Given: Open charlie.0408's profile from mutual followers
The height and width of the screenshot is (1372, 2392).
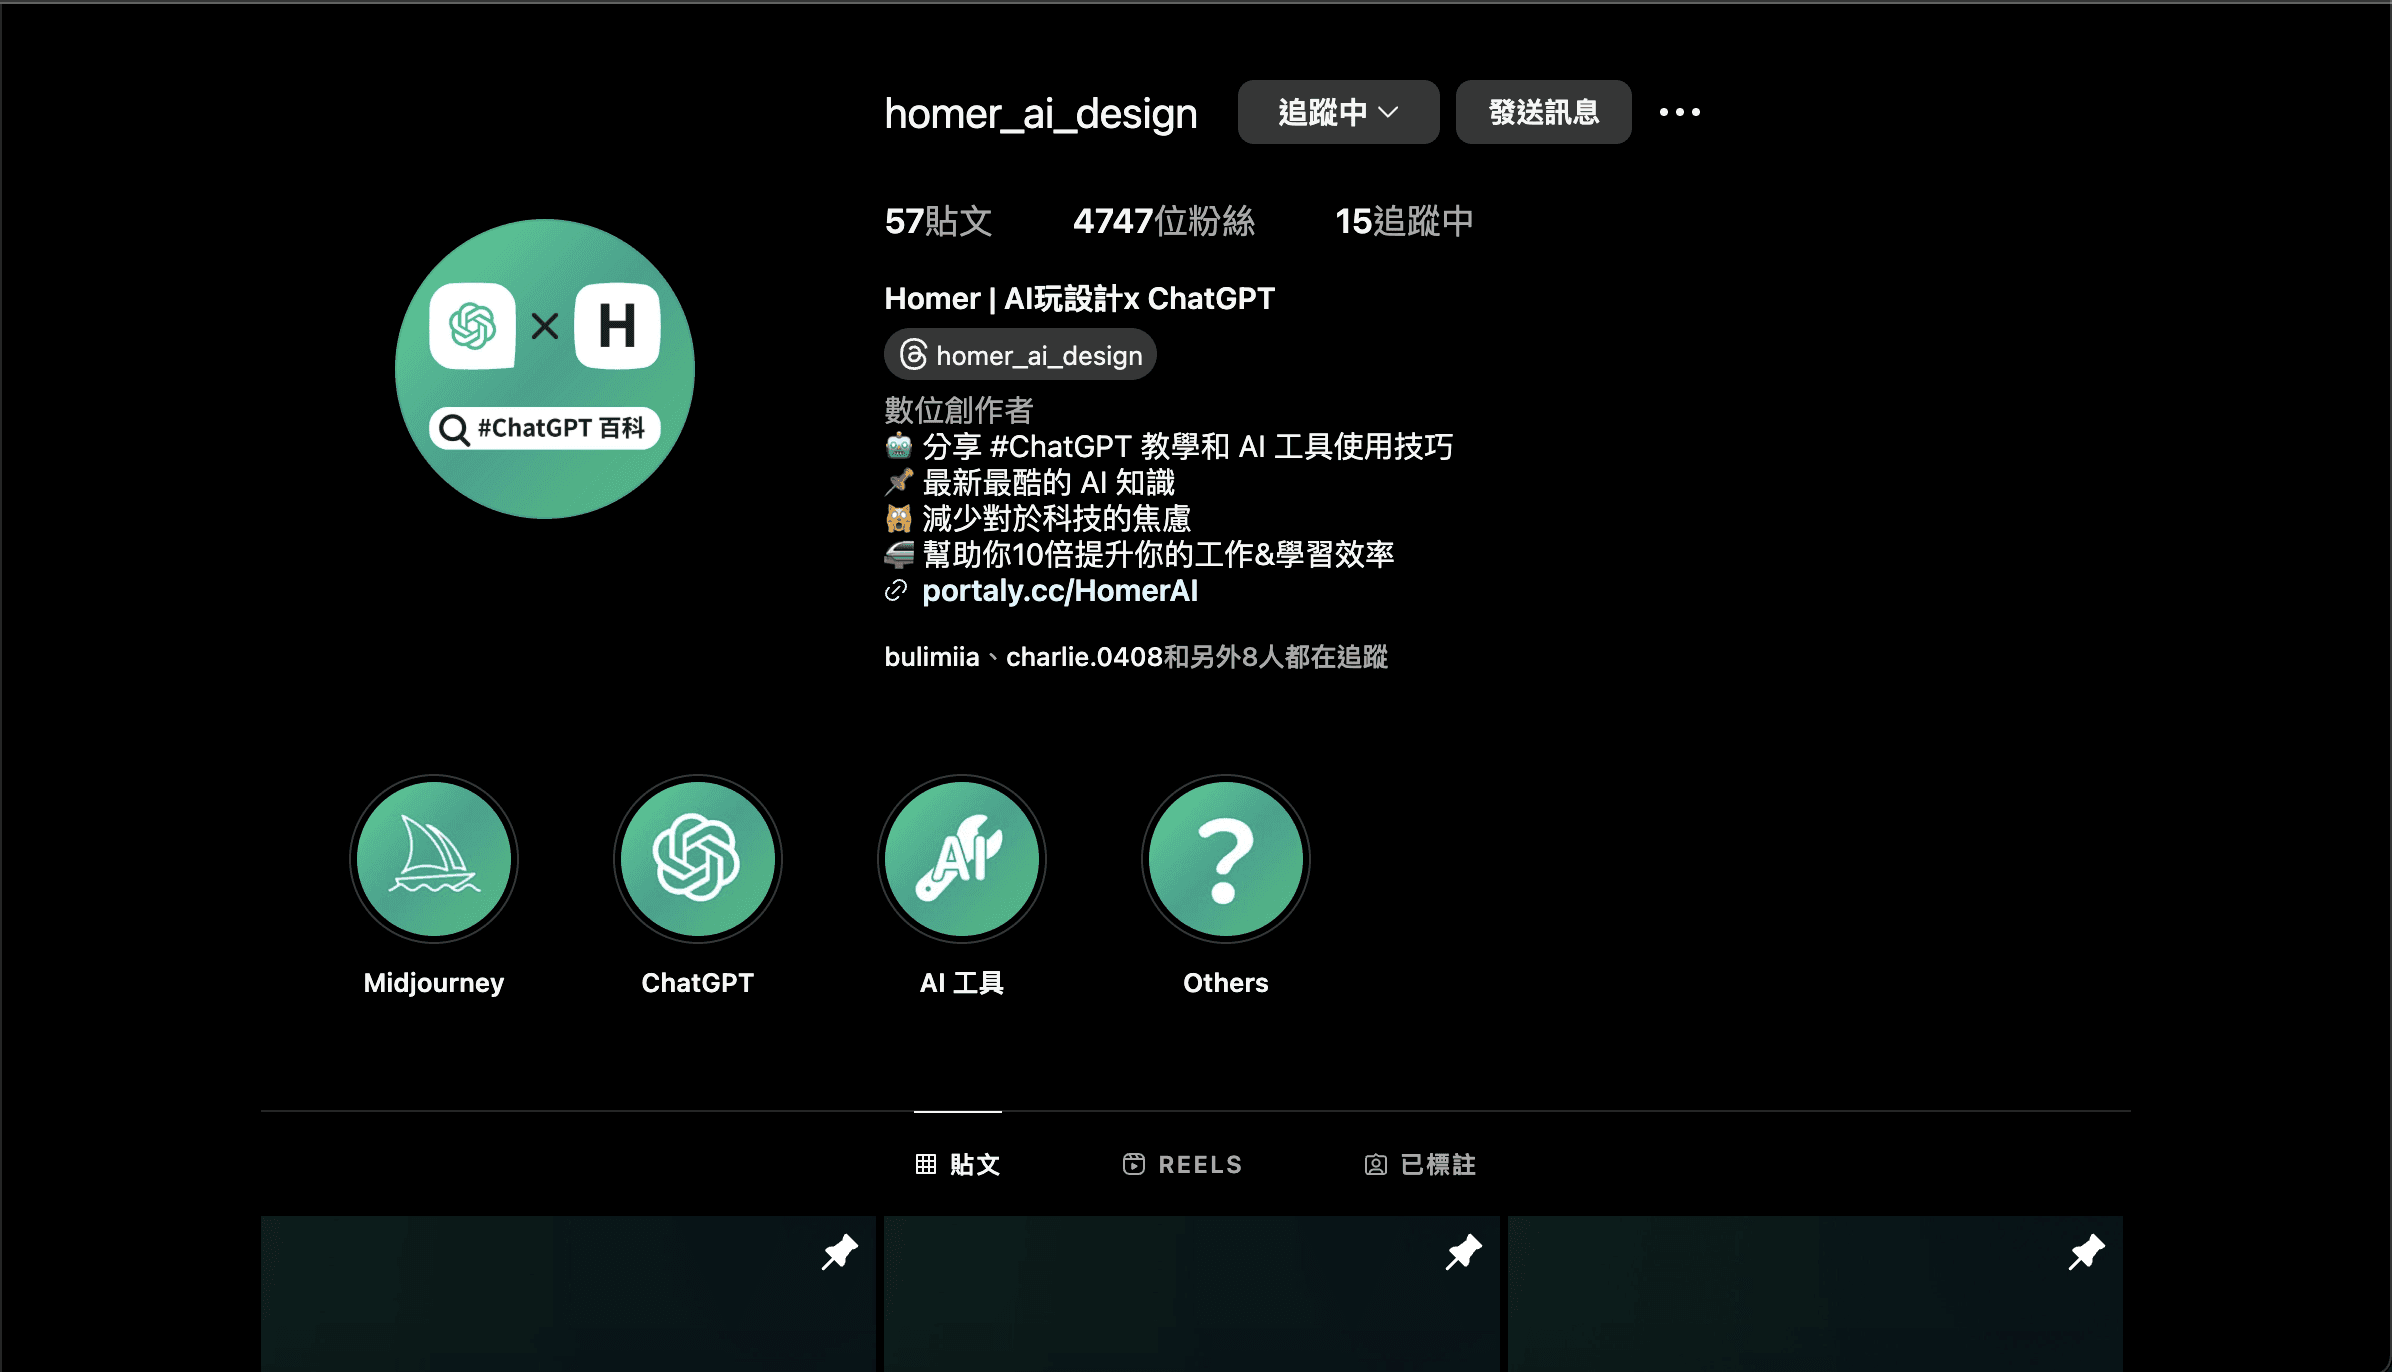Looking at the screenshot, I should pos(1084,657).
